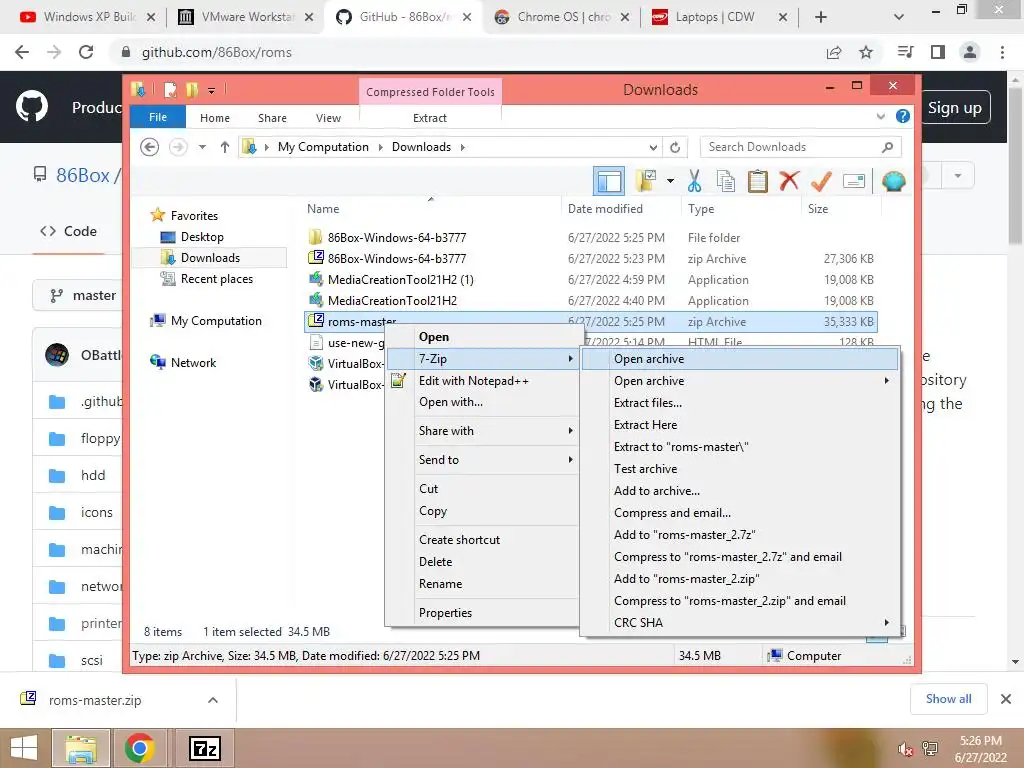Open the Customize Quick Access Toolbar dropdown
1024x768 pixels.
[x=211, y=90]
